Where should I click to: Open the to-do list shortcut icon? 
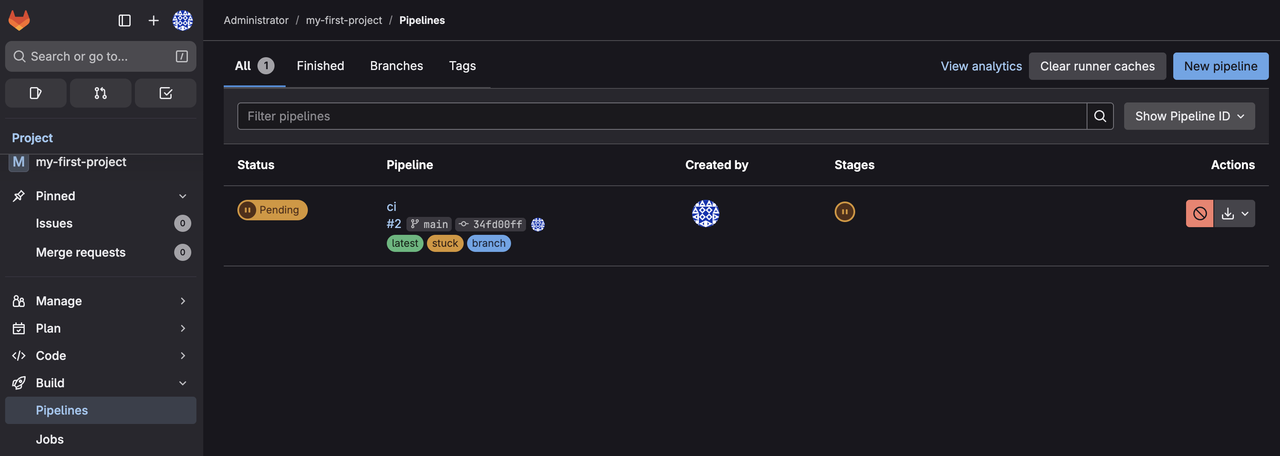point(166,93)
